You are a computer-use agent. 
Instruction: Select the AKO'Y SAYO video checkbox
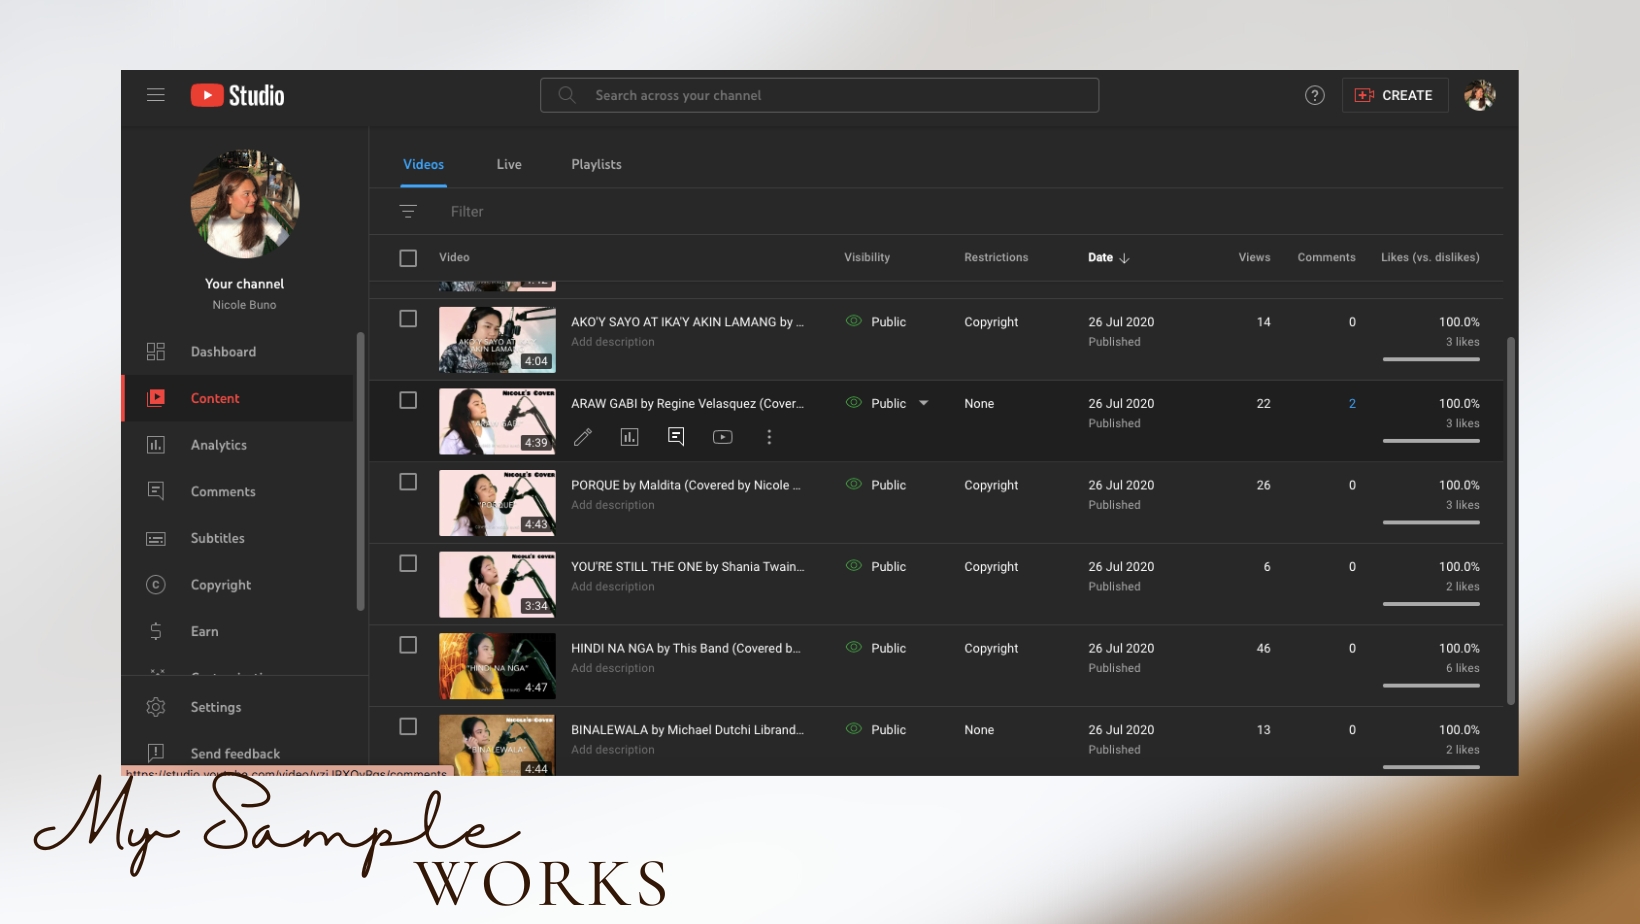pos(408,318)
